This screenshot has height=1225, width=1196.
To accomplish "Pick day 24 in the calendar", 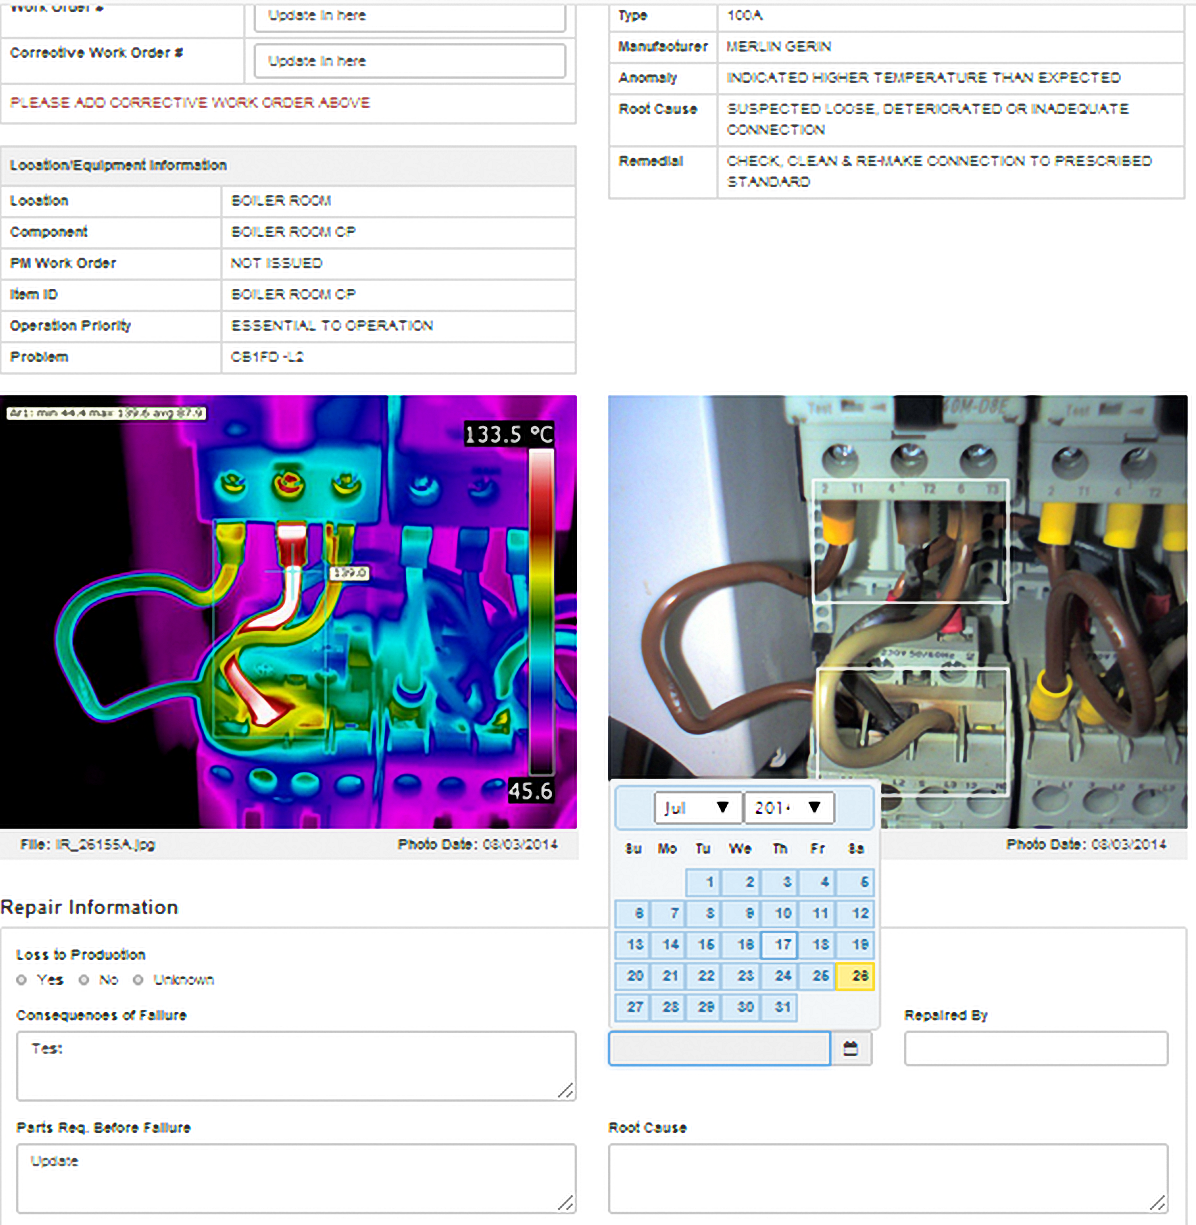I will [779, 976].
